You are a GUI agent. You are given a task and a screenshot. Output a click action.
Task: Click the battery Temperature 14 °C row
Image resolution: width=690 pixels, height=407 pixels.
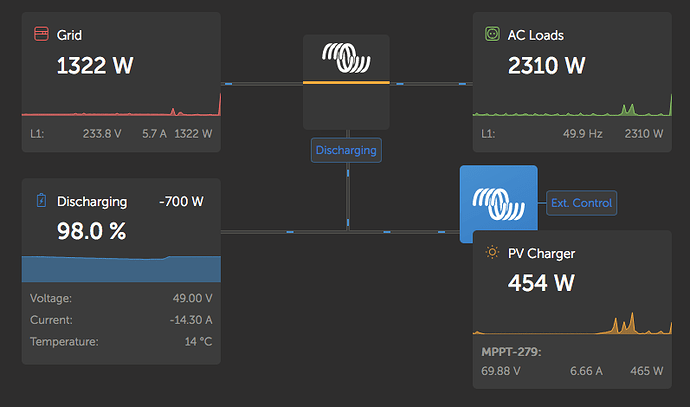pos(121,341)
